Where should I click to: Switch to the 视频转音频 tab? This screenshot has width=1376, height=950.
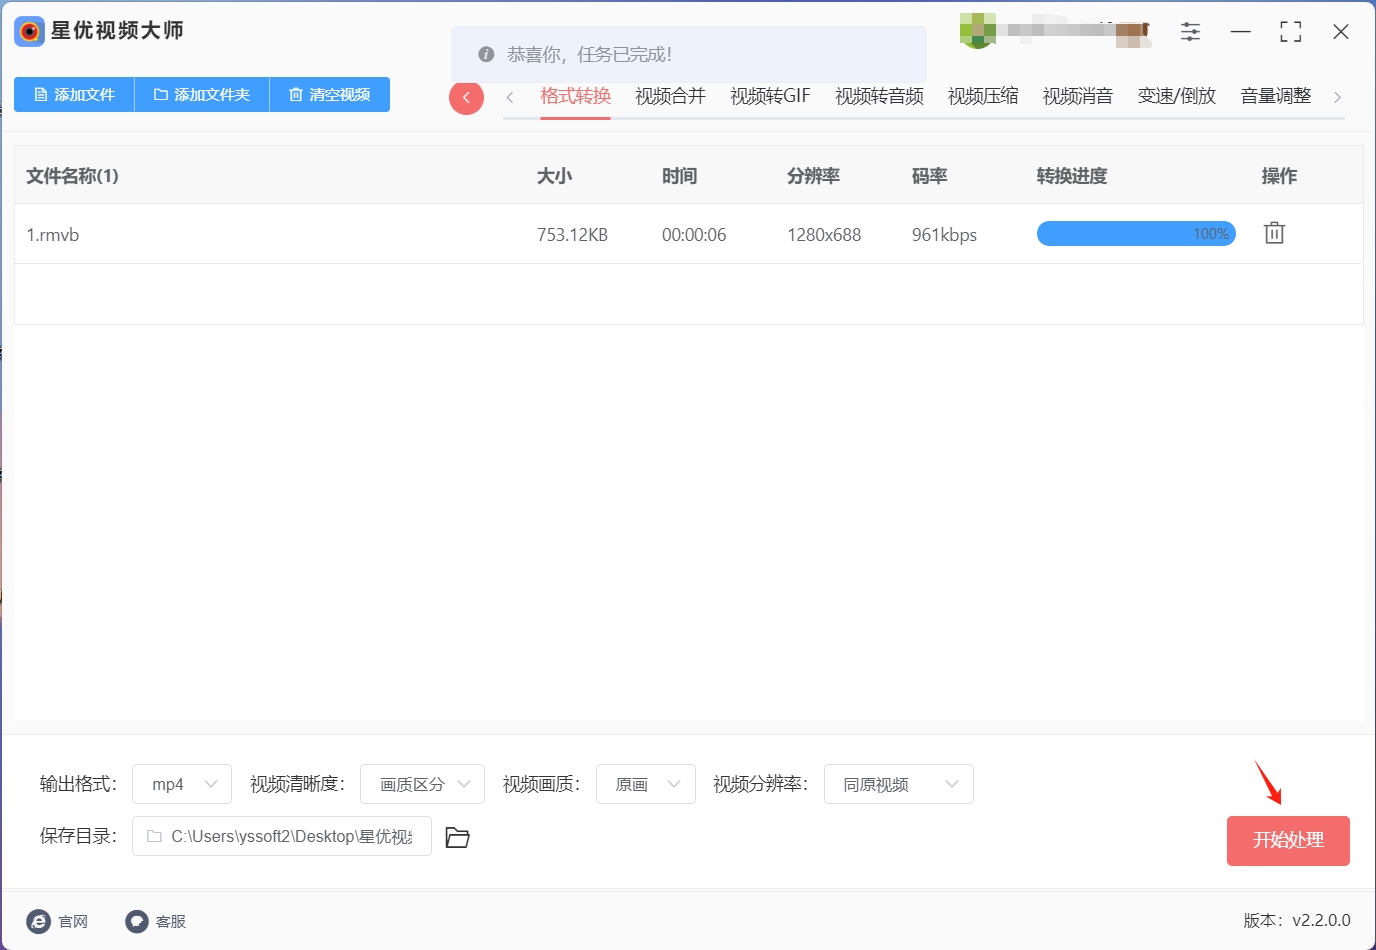(879, 96)
